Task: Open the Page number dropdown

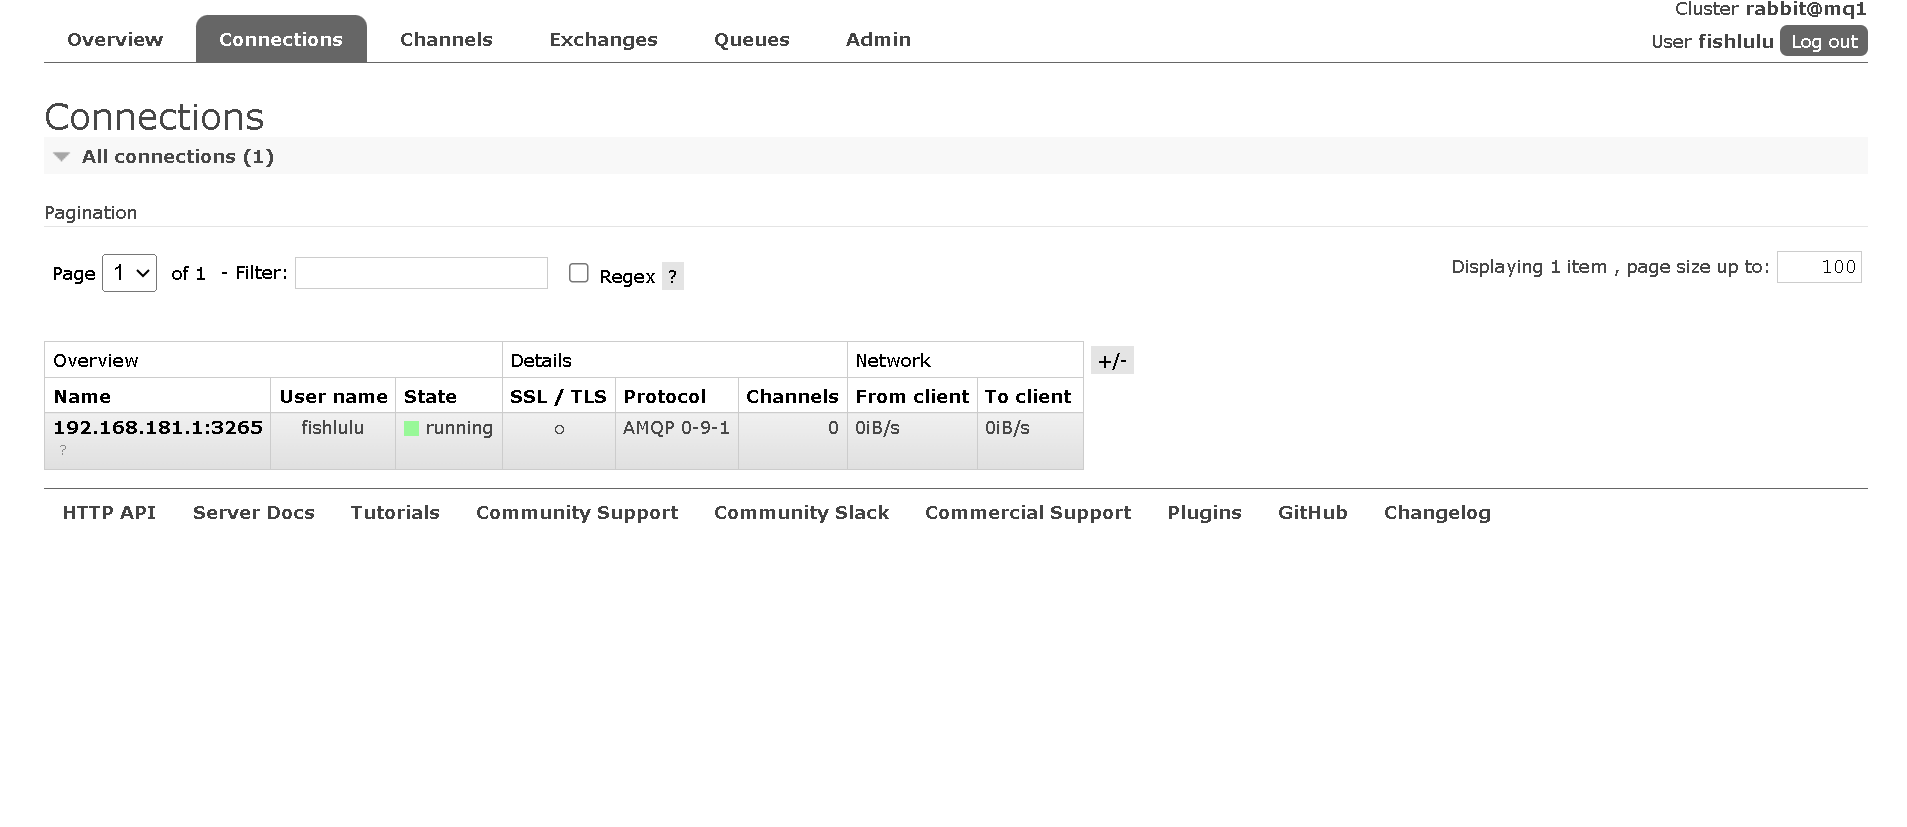Action: point(129,273)
